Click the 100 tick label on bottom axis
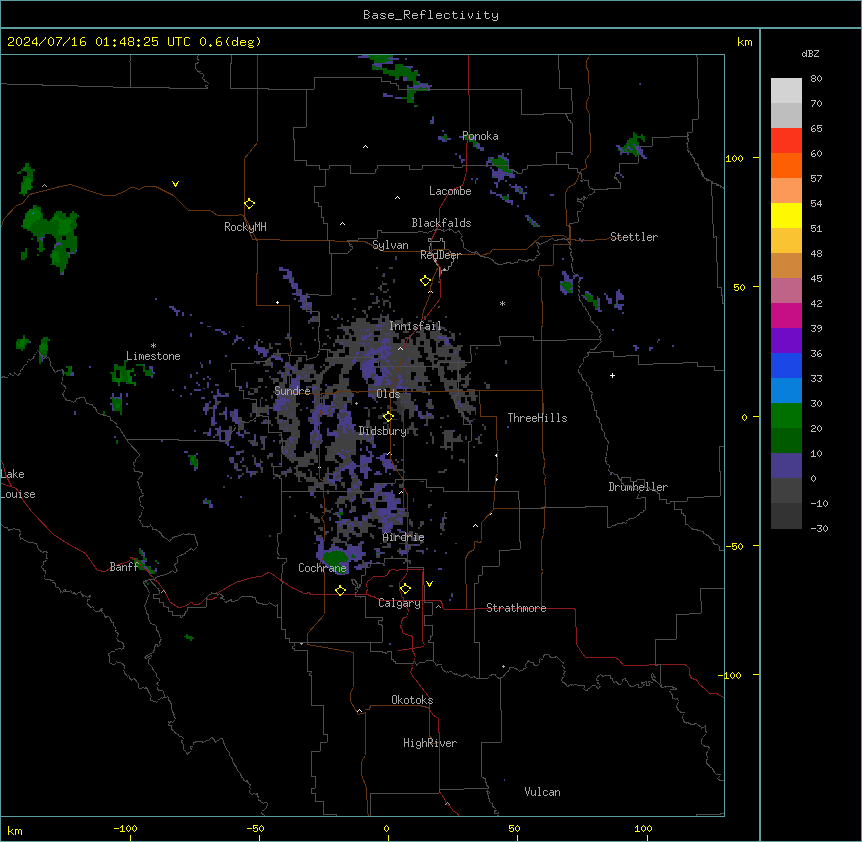Image resolution: width=862 pixels, height=842 pixels. coord(643,828)
